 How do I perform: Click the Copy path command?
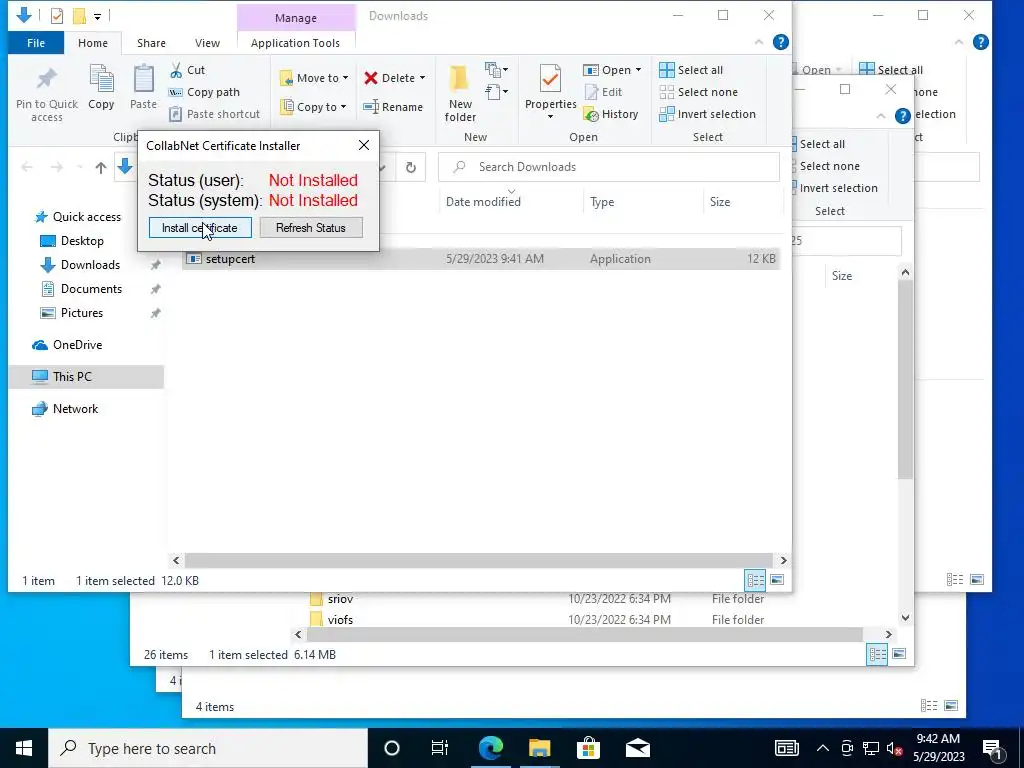click(x=204, y=92)
